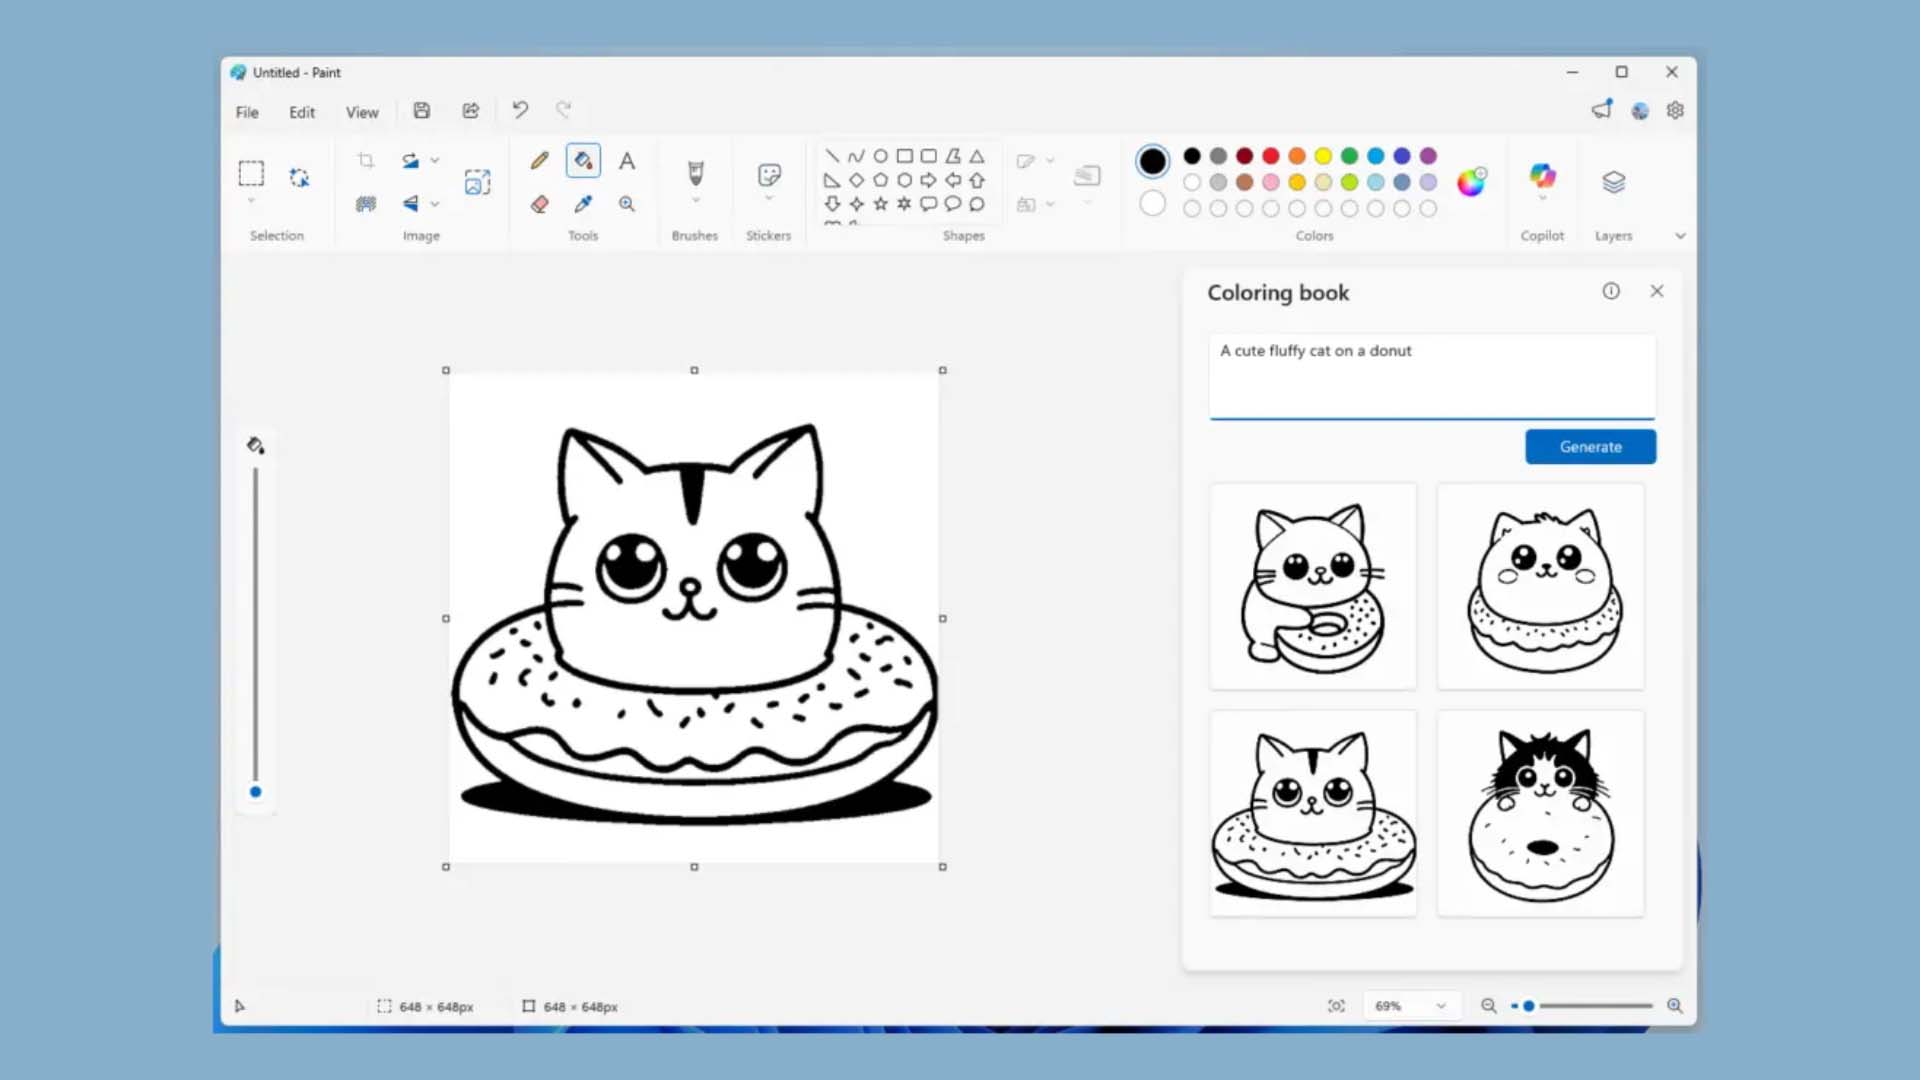Collapse the ribbon with the chevron

point(1680,236)
